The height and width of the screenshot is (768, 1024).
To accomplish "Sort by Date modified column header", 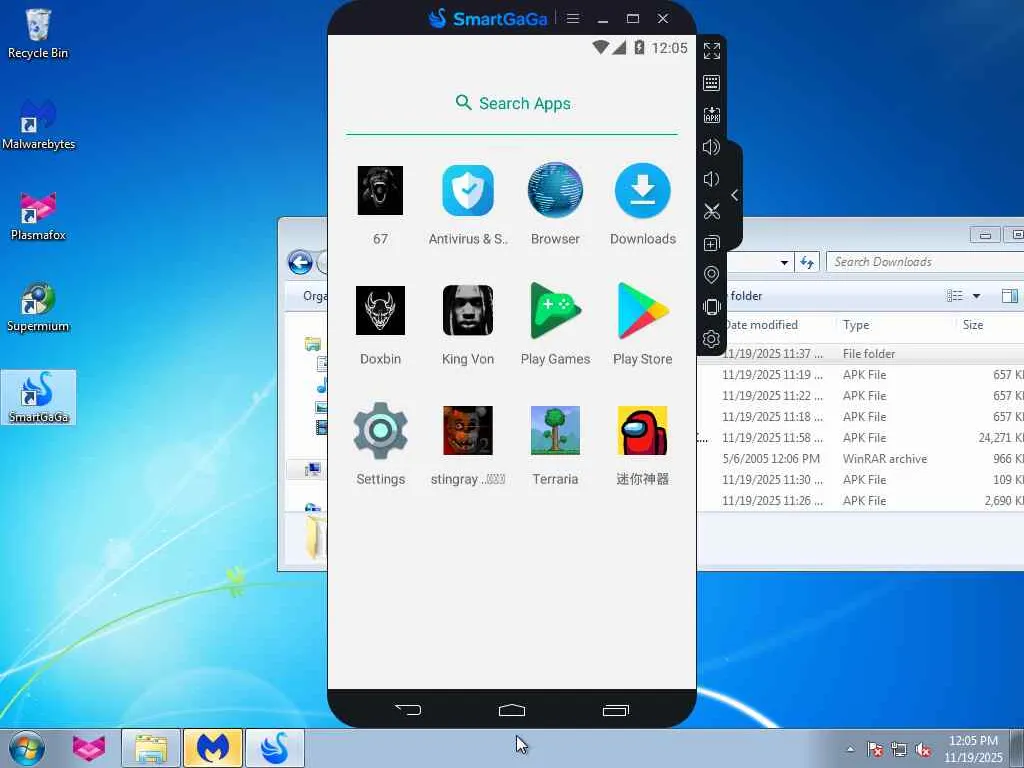I will pos(761,325).
